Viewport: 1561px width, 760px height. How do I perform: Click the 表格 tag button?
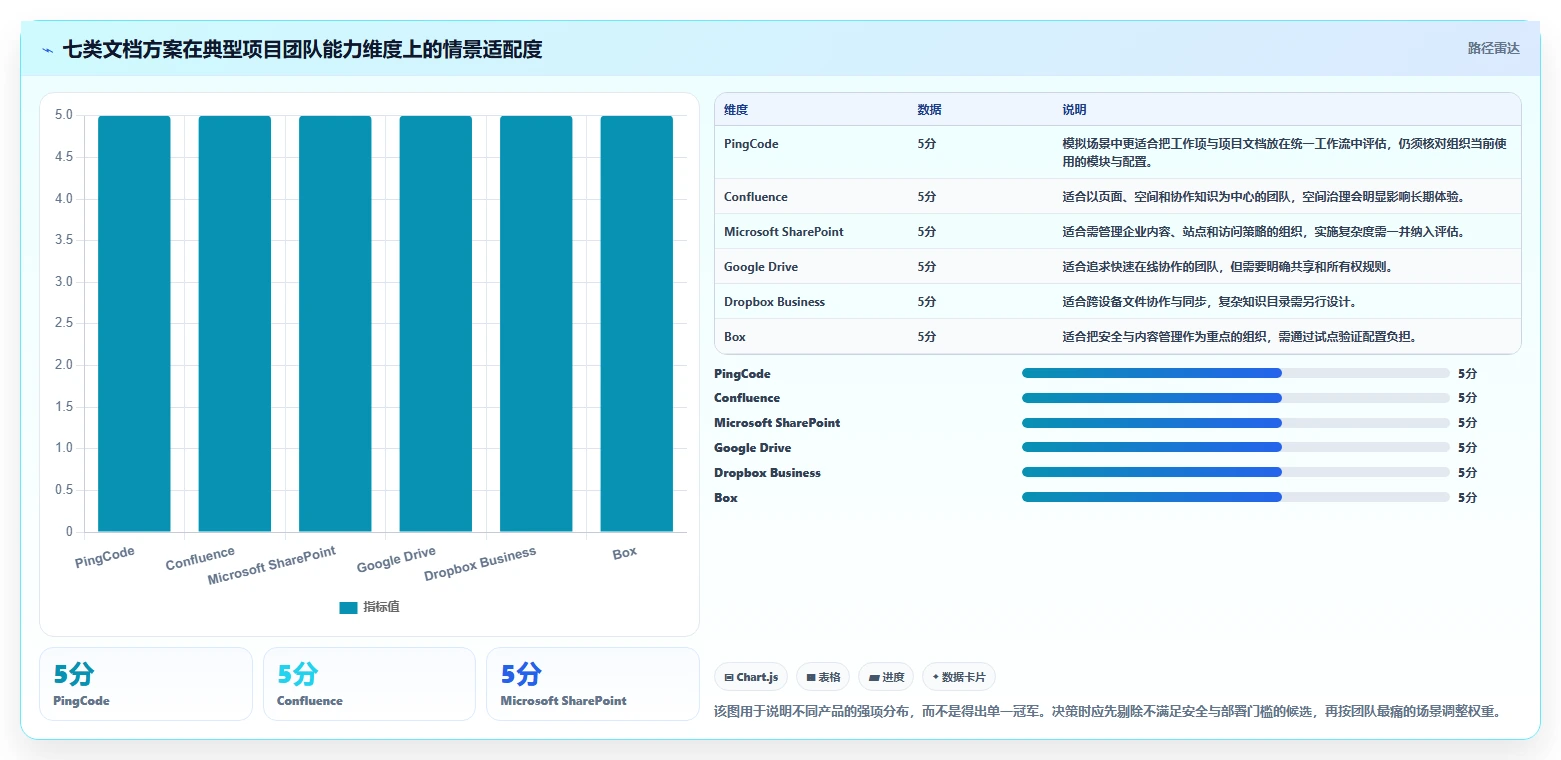(823, 677)
